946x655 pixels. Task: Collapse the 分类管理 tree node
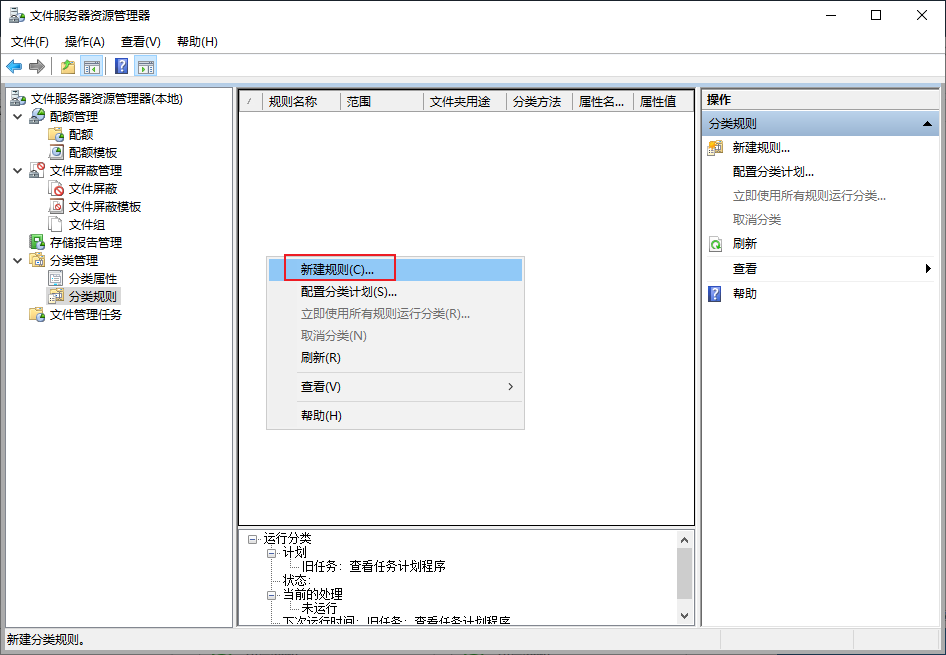17,261
